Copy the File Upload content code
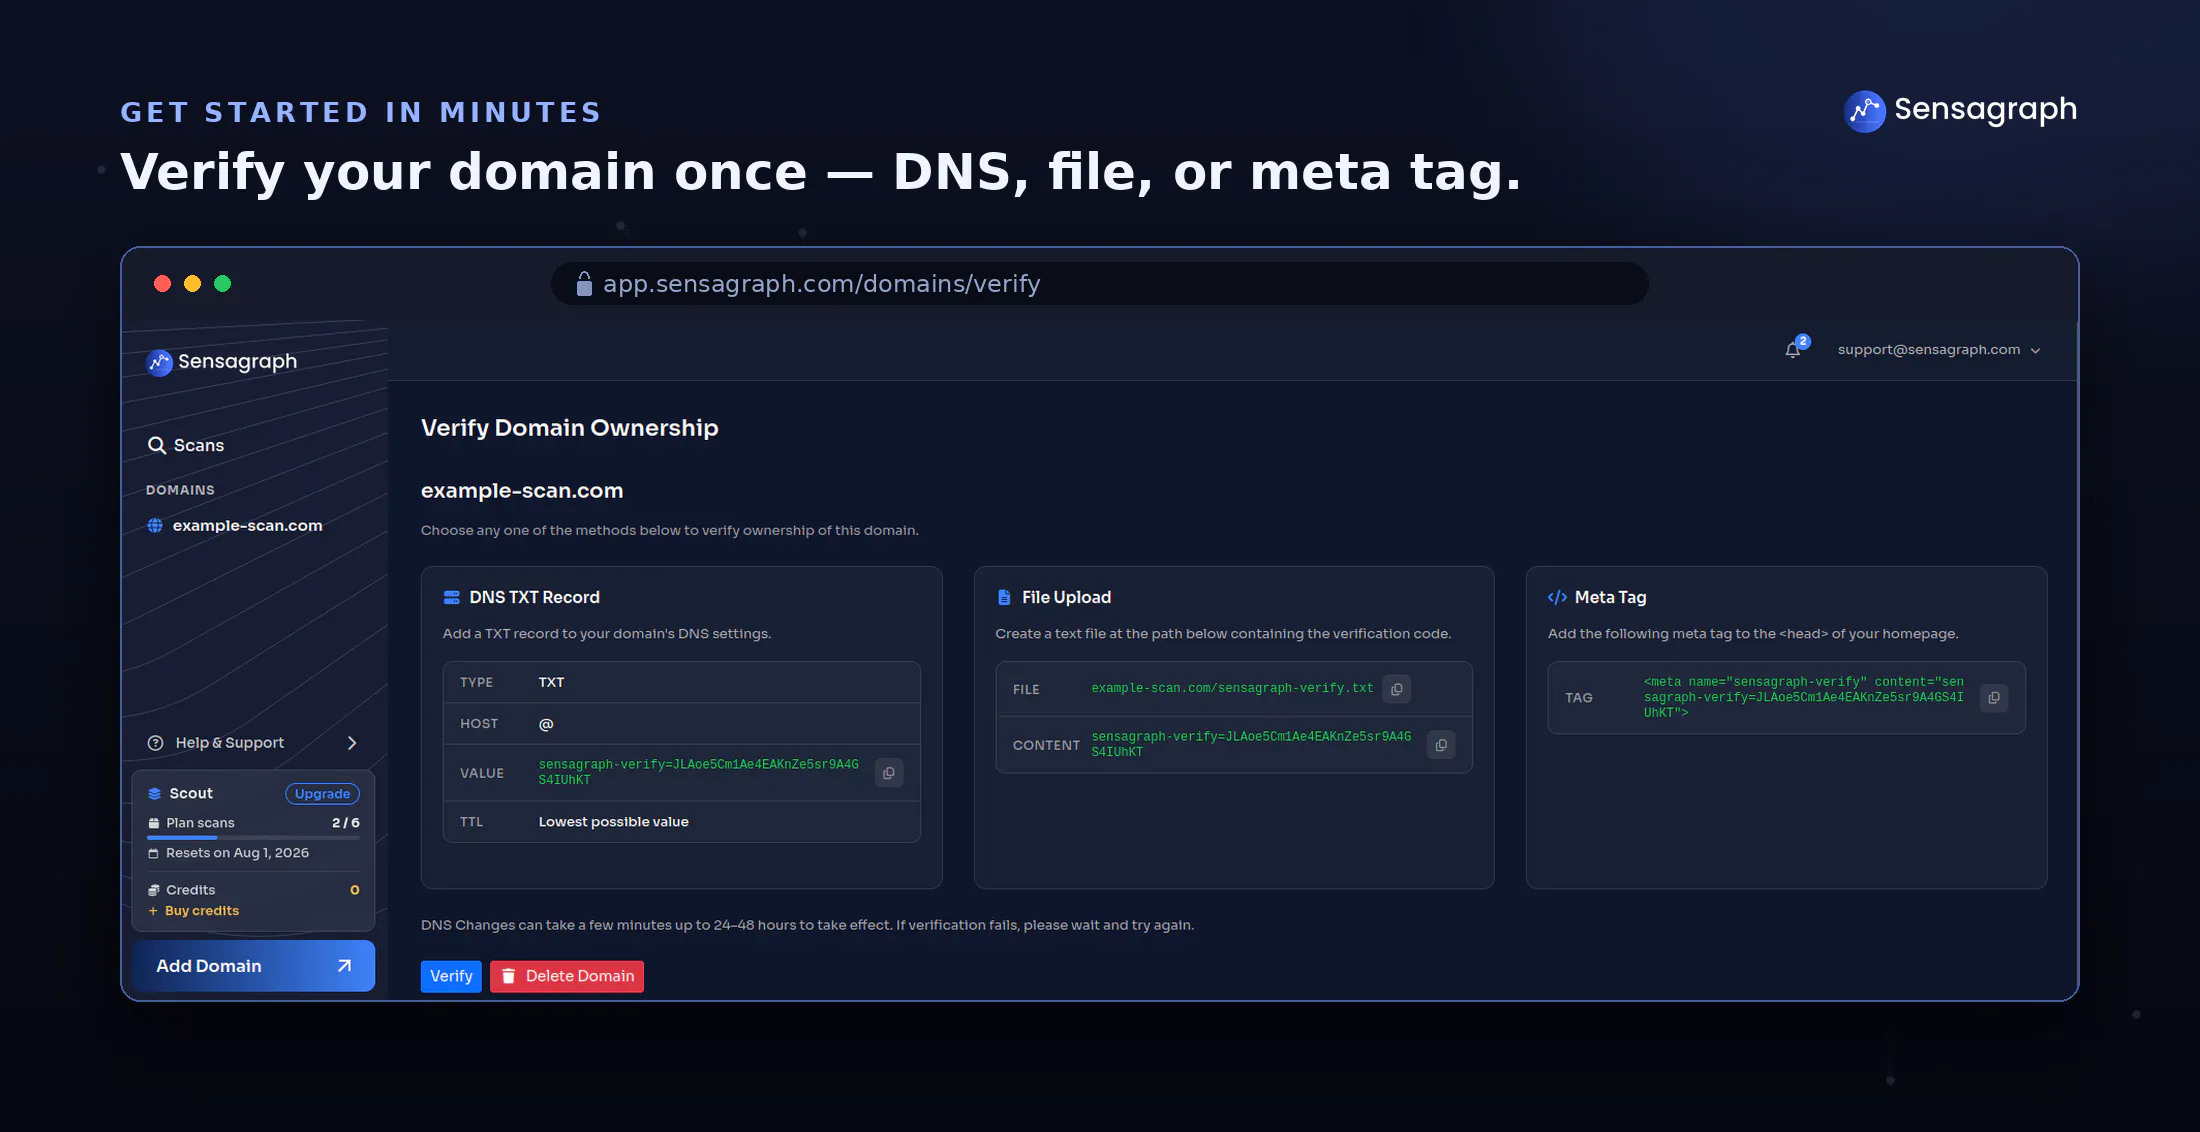The height and width of the screenshot is (1132, 2200). pos(1441,745)
